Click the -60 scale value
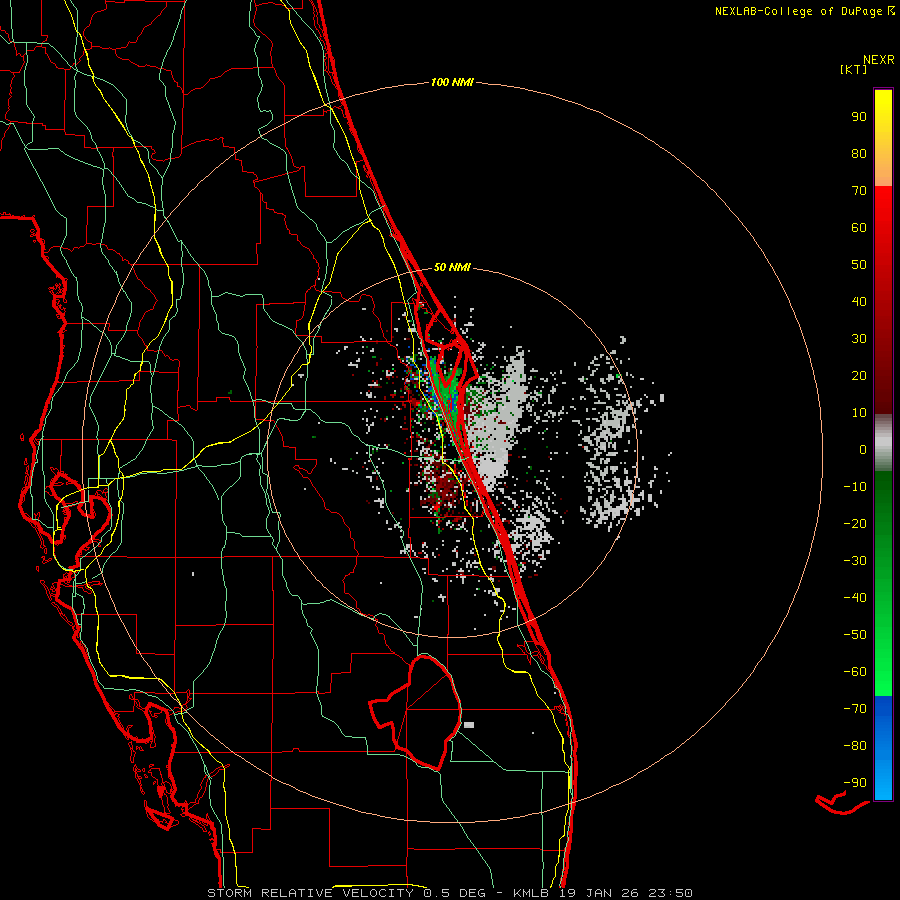The width and height of the screenshot is (900, 900). (x=855, y=672)
